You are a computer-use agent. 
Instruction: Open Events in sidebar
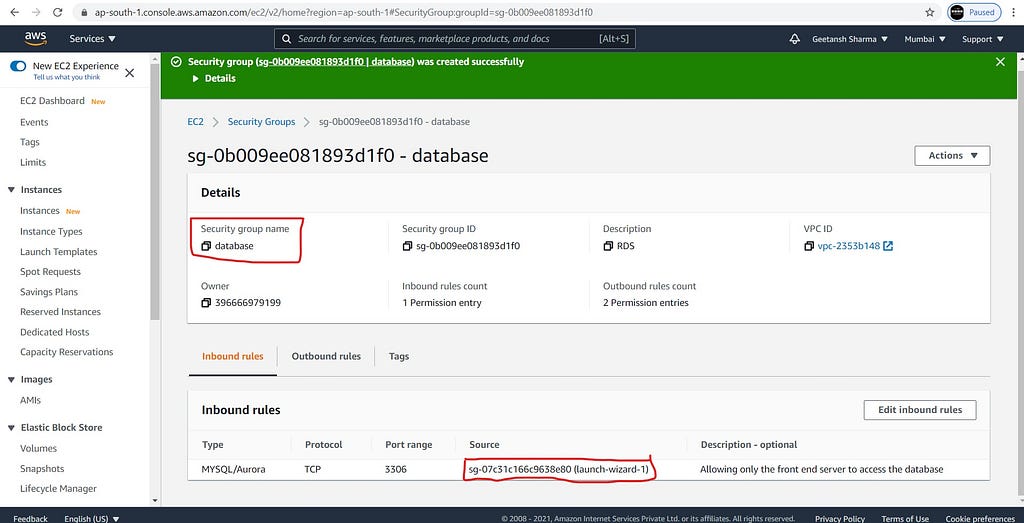point(34,122)
